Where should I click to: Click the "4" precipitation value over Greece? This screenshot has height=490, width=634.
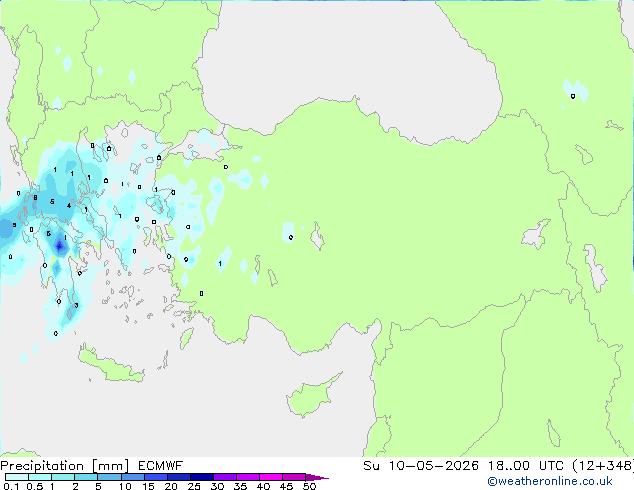tap(68, 205)
